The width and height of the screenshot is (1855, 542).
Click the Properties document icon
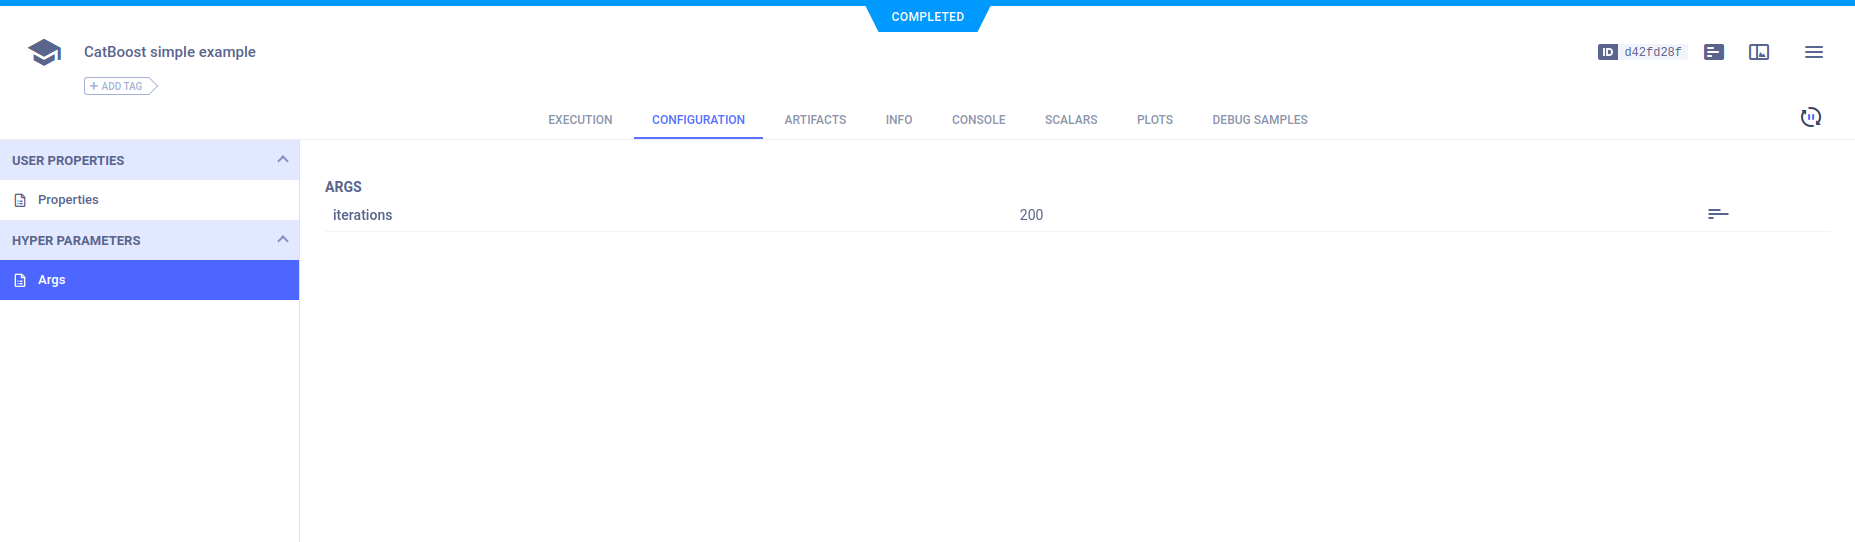point(20,200)
